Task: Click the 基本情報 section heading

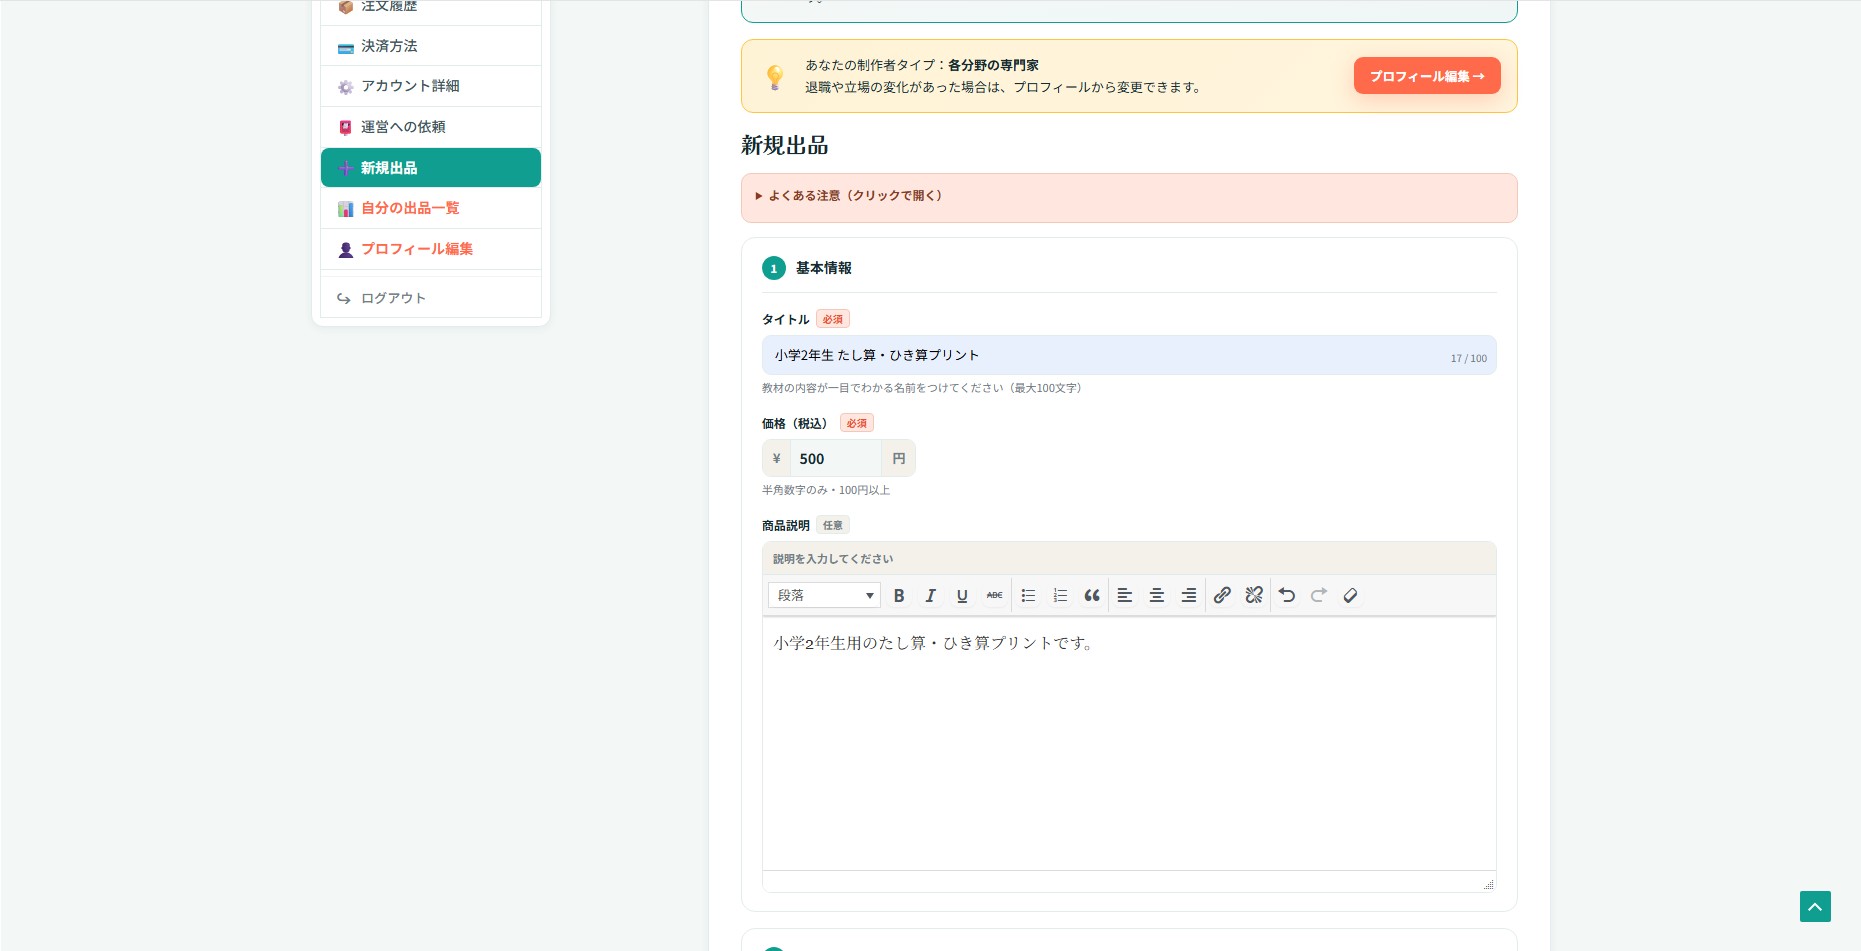Action: click(x=824, y=268)
